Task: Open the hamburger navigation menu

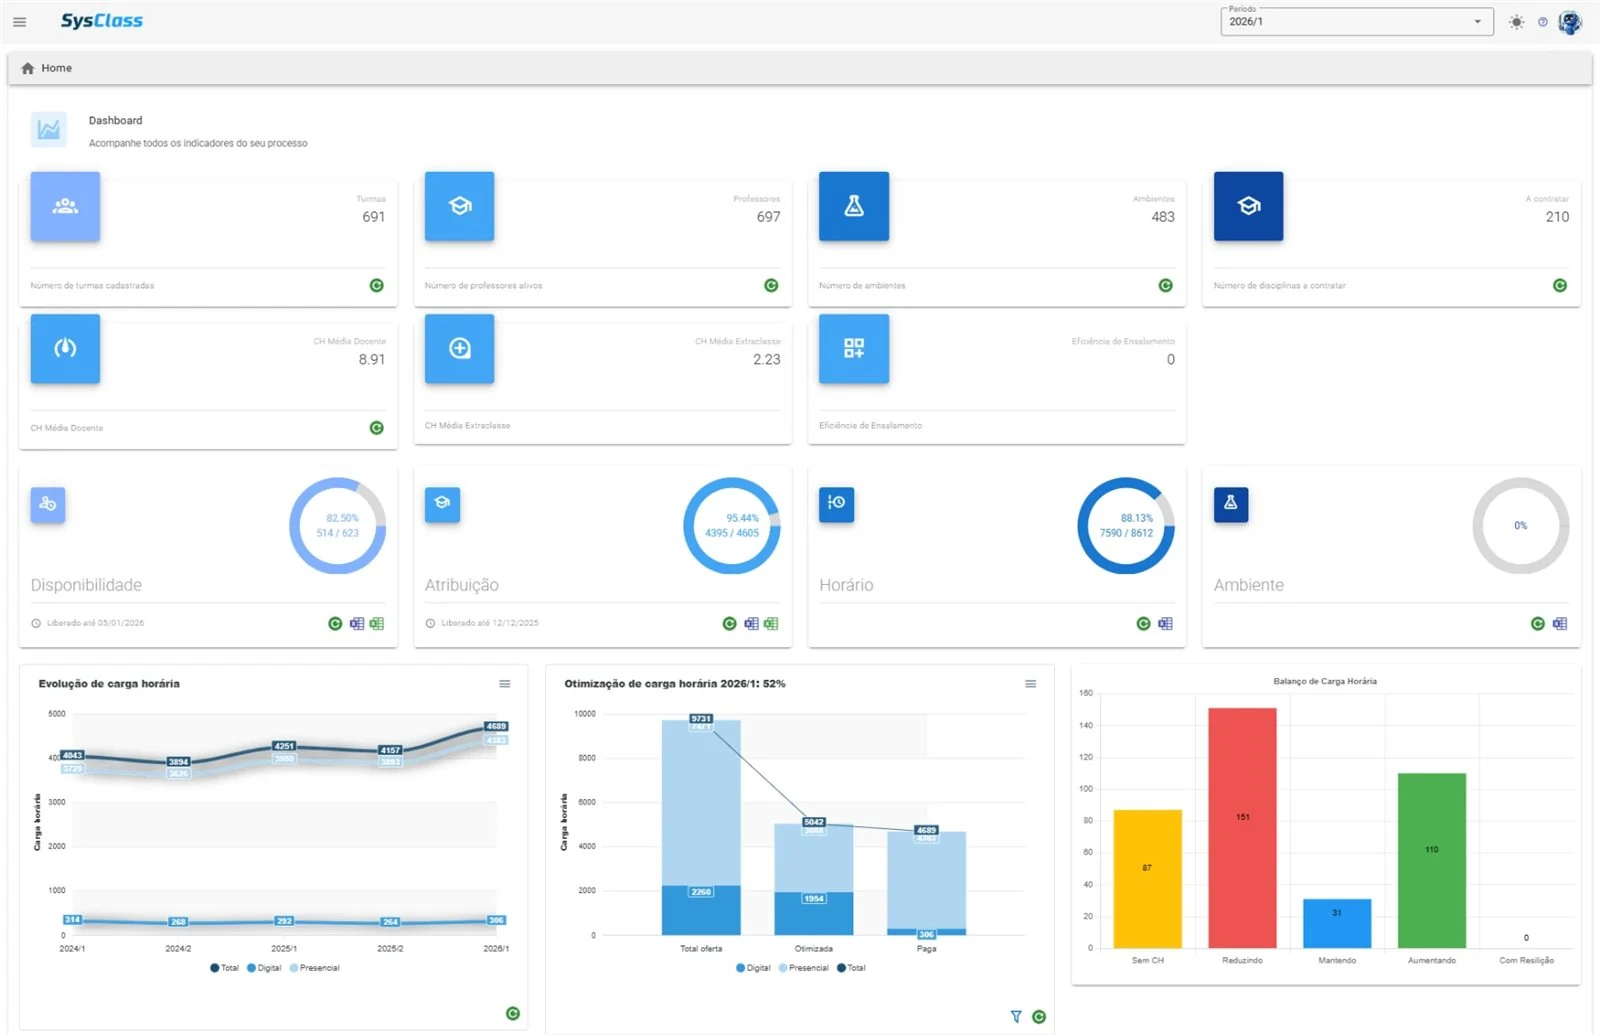Action: tap(19, 21)
